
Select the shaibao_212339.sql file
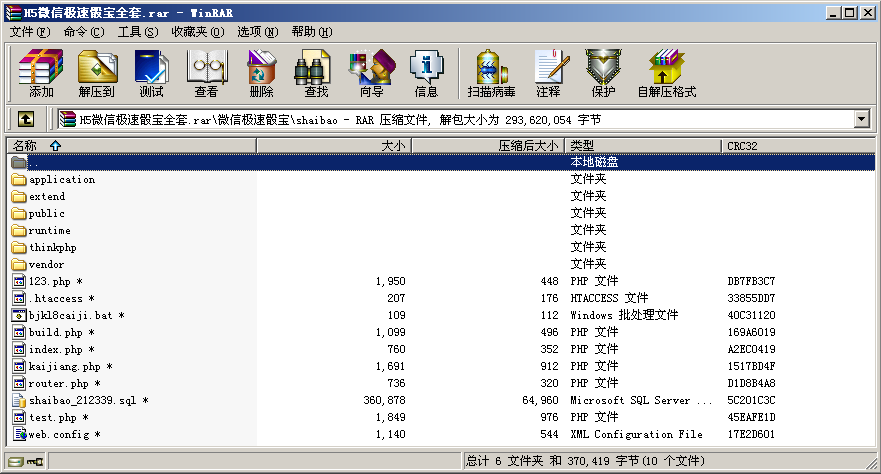82,400
